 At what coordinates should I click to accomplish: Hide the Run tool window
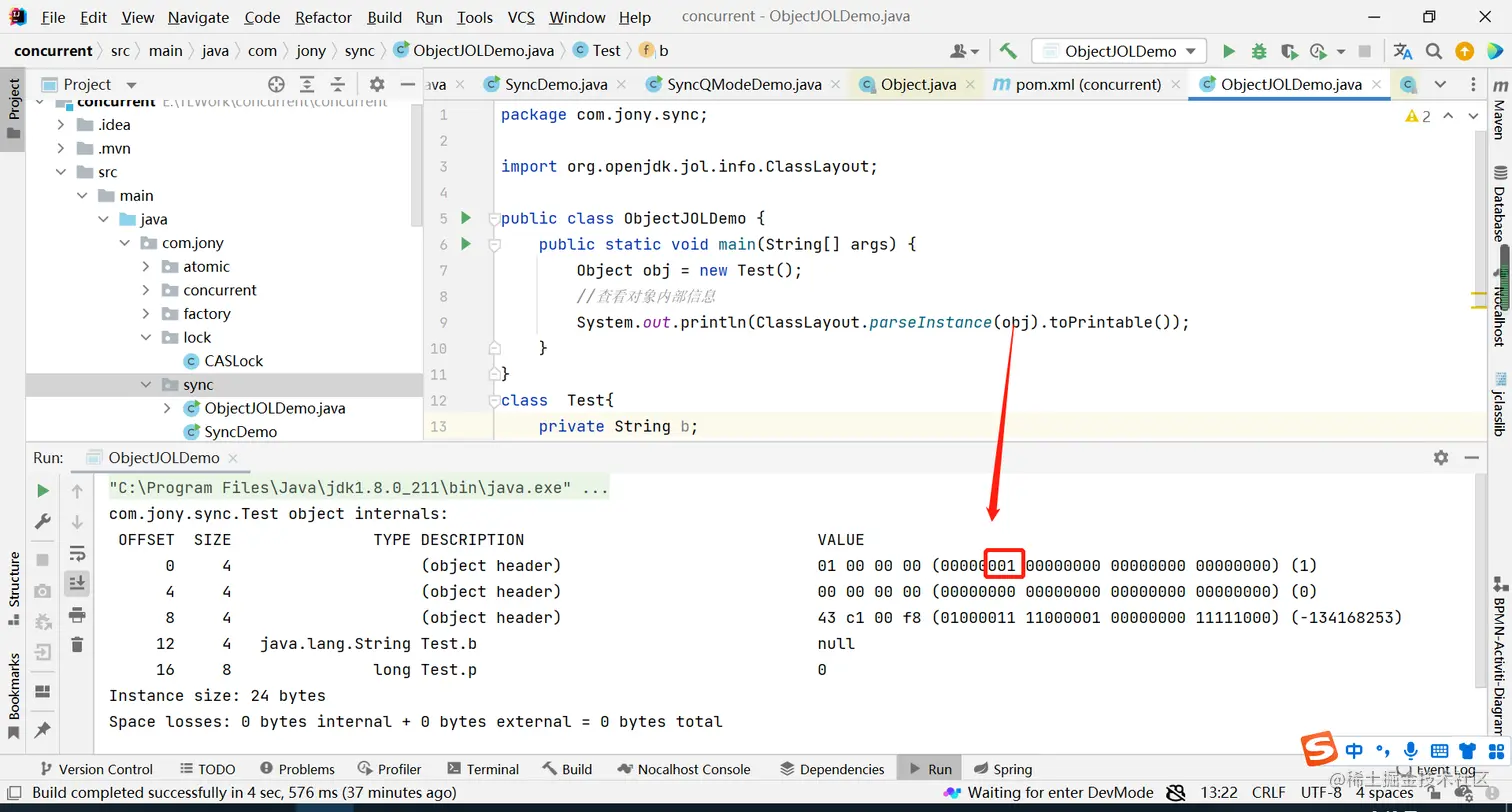pyautogui.click(x=1471, y=457)
